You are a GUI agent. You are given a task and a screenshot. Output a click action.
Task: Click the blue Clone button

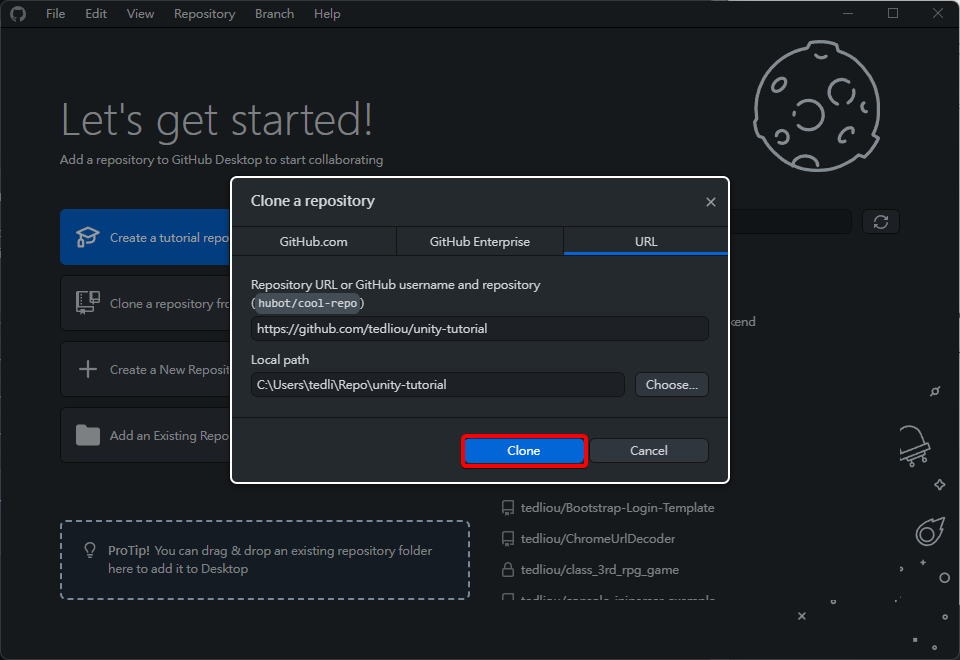(x=523, y=451)
